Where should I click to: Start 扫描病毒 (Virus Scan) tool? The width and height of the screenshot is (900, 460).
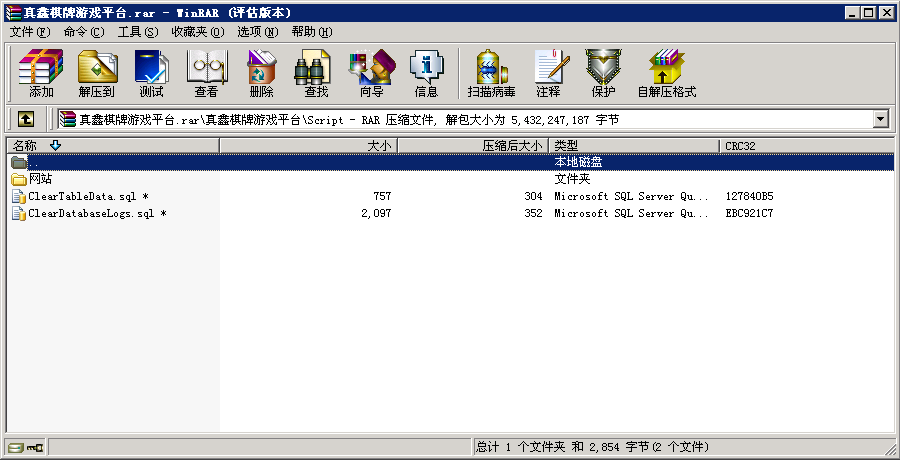pos(491,74)
